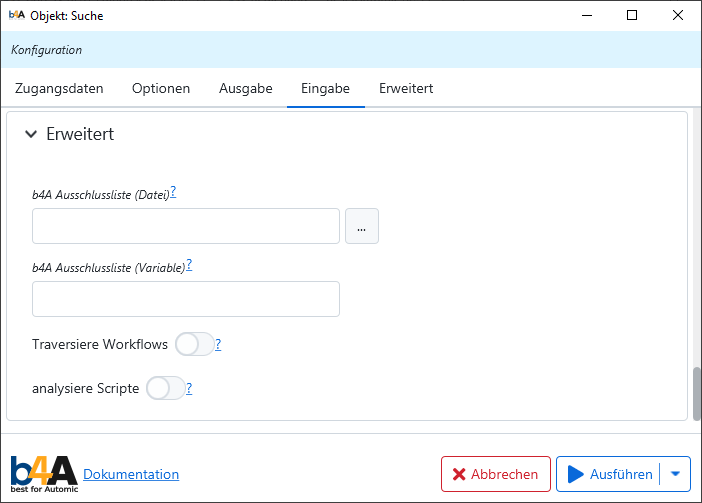
Task: Open help for analysiere Scripte
Action: tap(189, 389)
